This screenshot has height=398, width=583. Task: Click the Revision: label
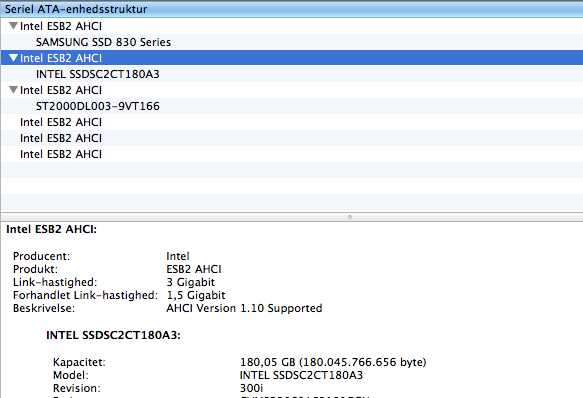tap(77, 388)
